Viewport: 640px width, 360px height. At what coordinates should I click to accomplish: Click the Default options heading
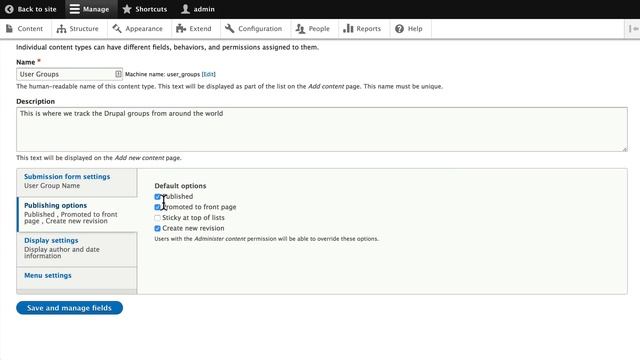pyautogui.click(x=180, y=186)
